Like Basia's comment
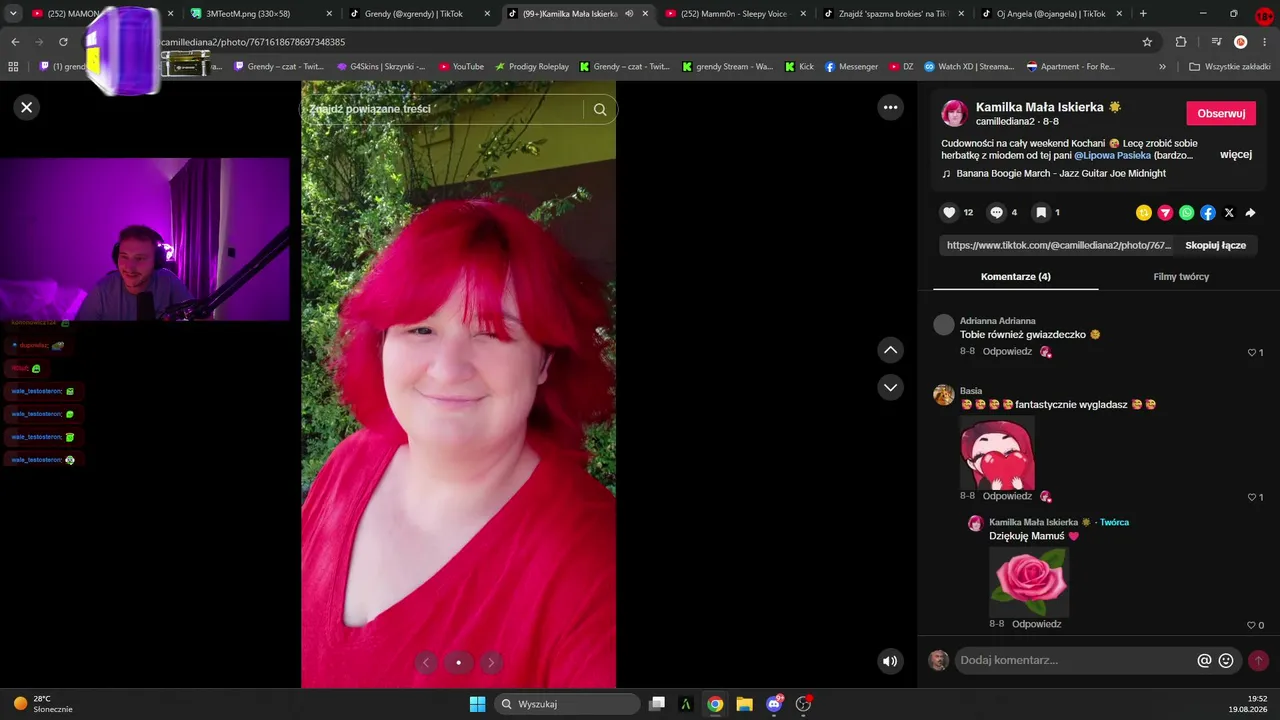 point(1251,497)
